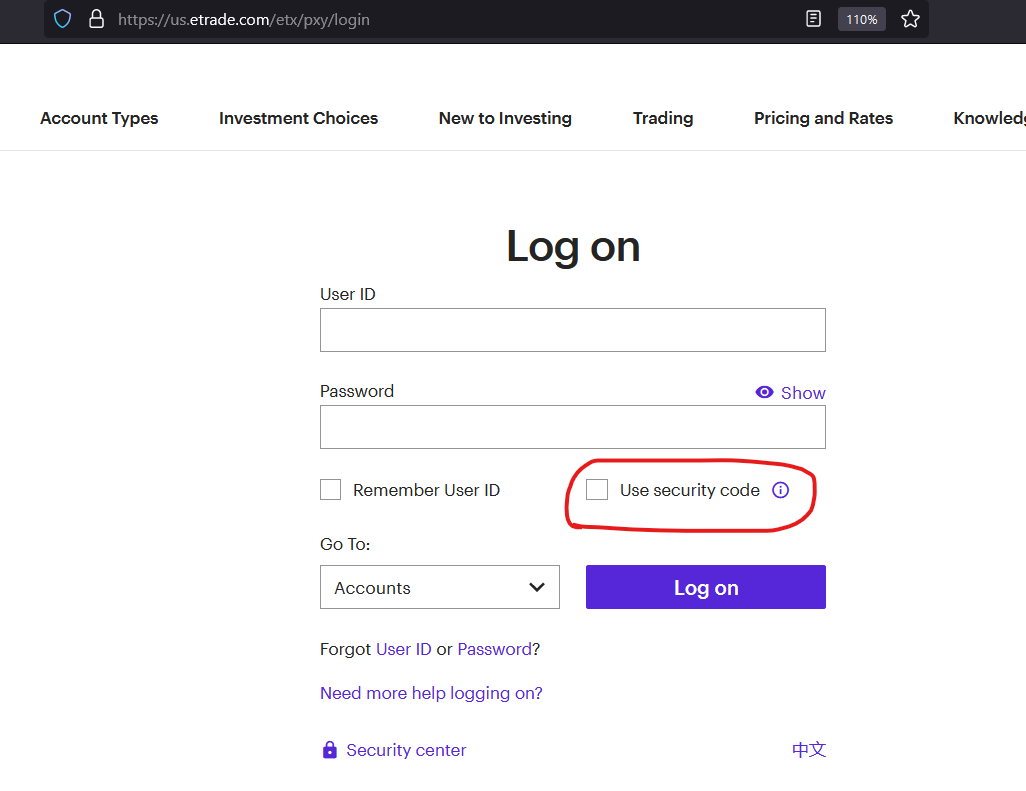Bookmark this page with the star icon

click(910, 19)
